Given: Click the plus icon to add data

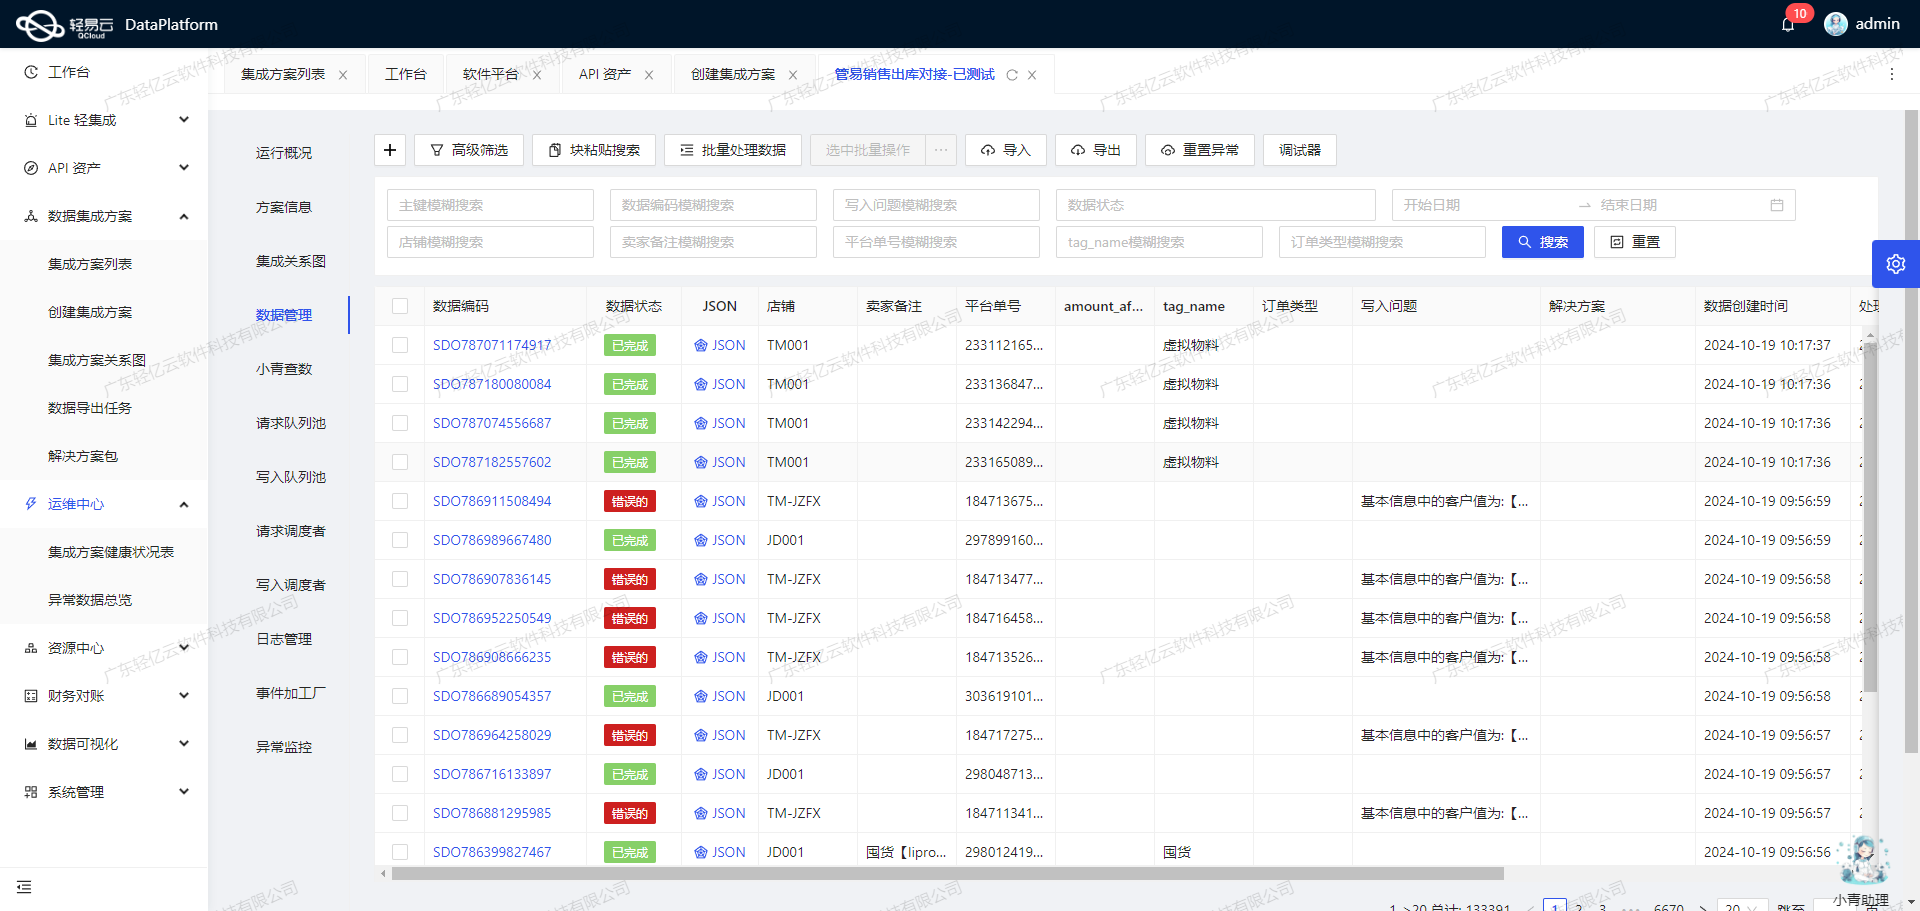Looking at the screenshot, I should (x=390, y=150).
